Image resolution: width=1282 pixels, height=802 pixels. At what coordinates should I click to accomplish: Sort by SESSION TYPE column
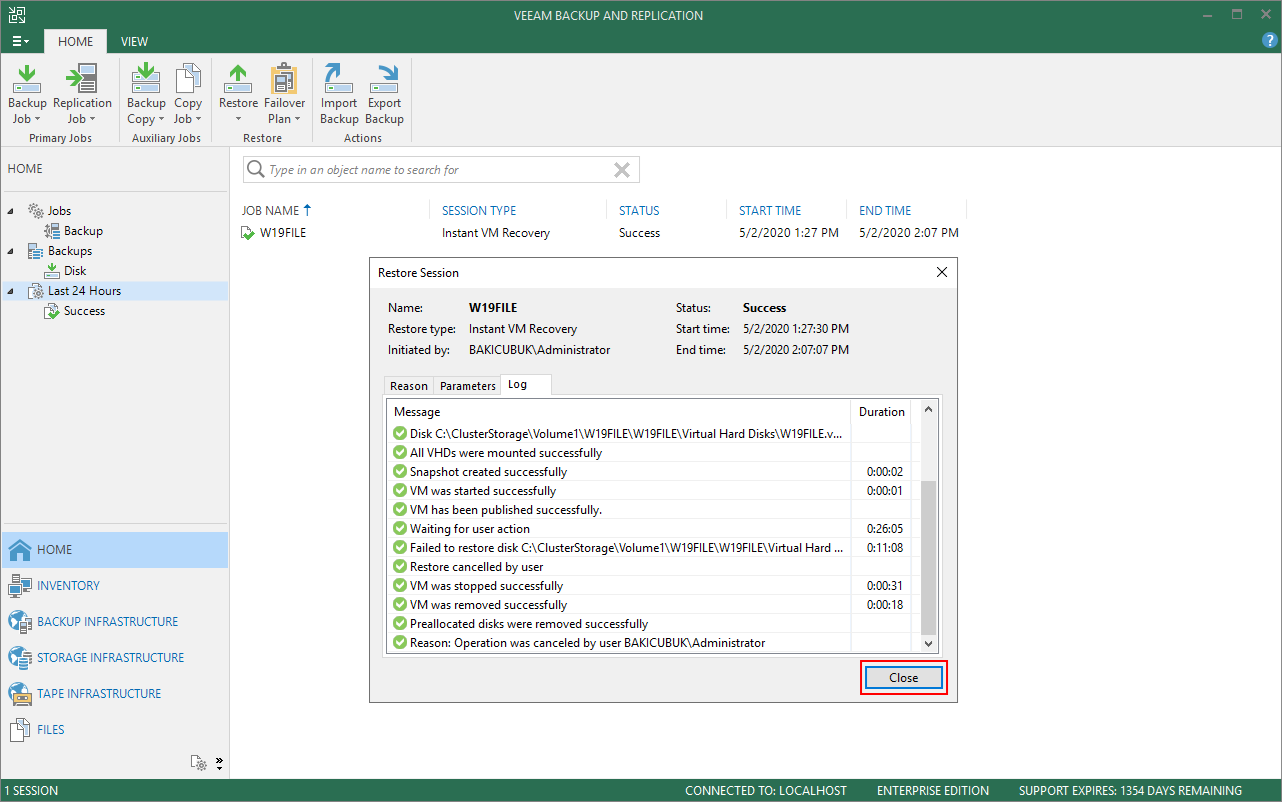click(x=479, y=211)
